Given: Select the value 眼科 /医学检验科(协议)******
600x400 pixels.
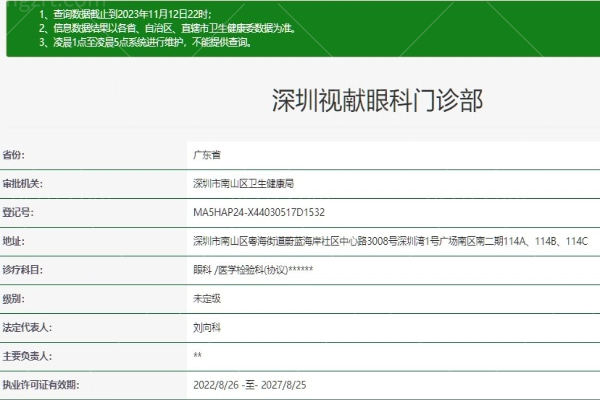Looking at the screenshot, I should click(253, 270).
